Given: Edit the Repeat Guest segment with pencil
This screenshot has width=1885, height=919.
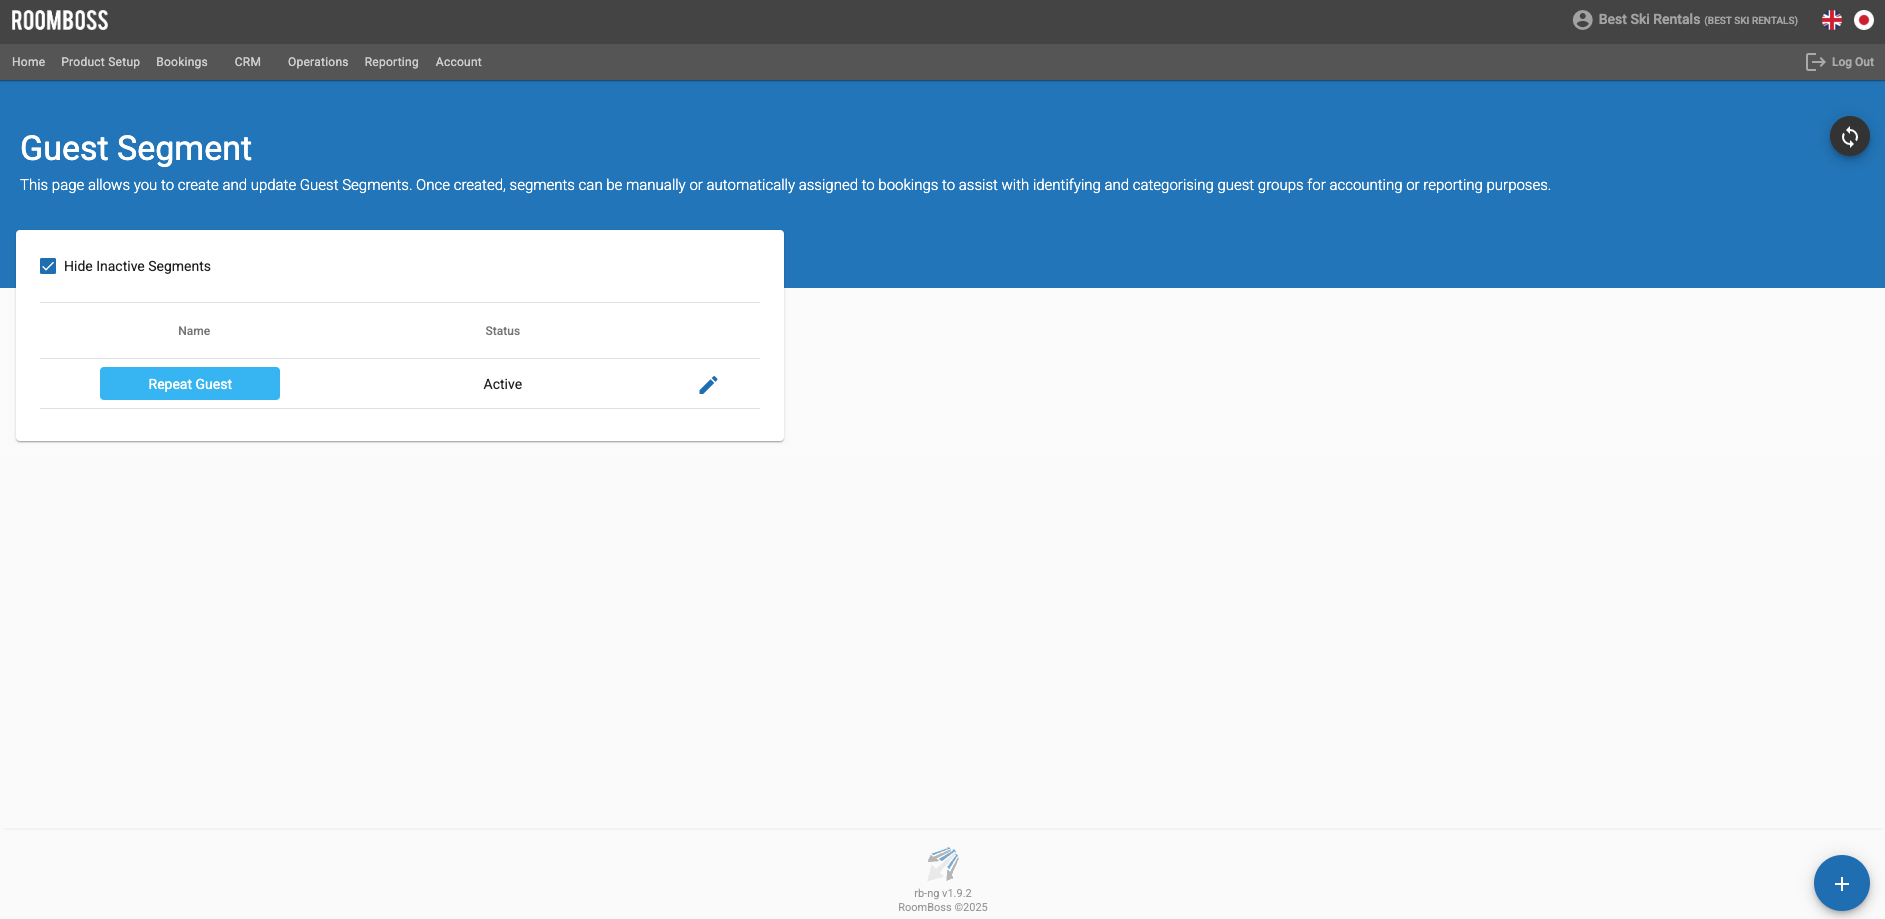Looking at the screenshot, I should [708, 385].
